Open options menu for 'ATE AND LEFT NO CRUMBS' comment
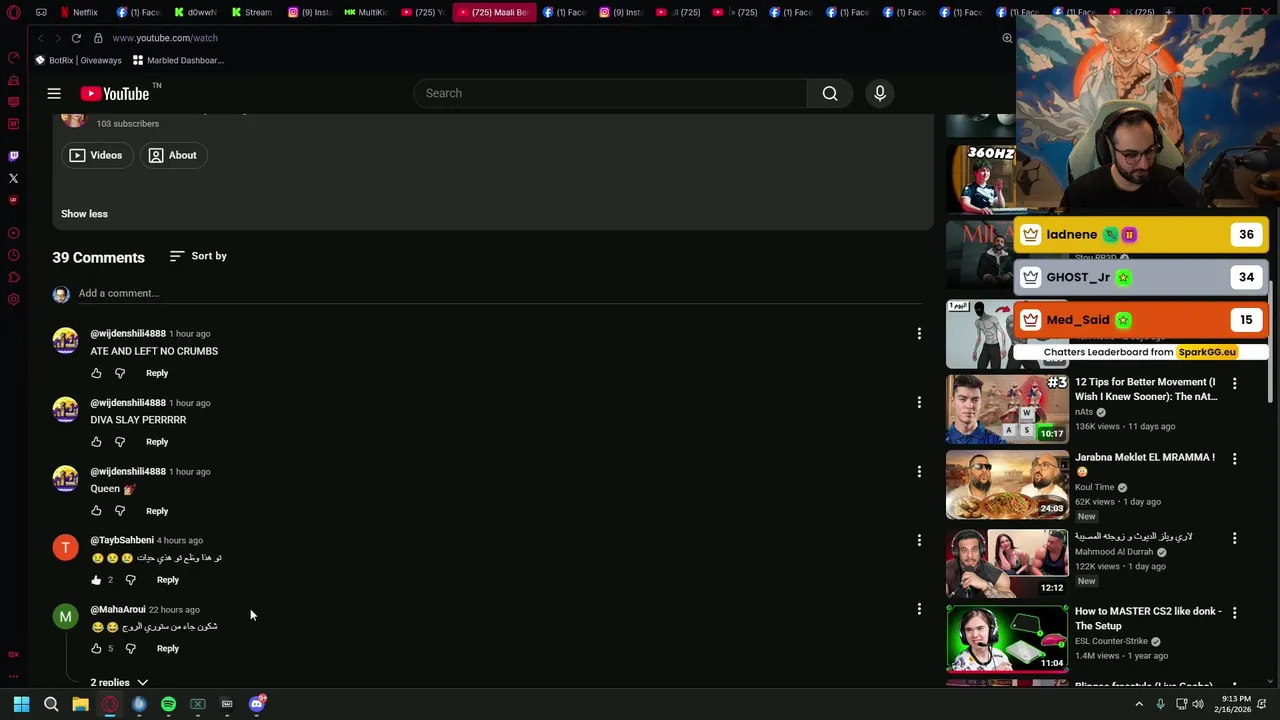Viewport: 1280px width, 720px height. pyautogui.click(x=919, y=334)
